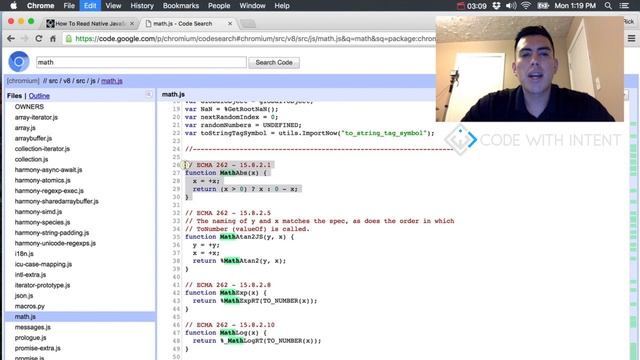Click the address bar URL
The image size is (640, 360).
255,38
